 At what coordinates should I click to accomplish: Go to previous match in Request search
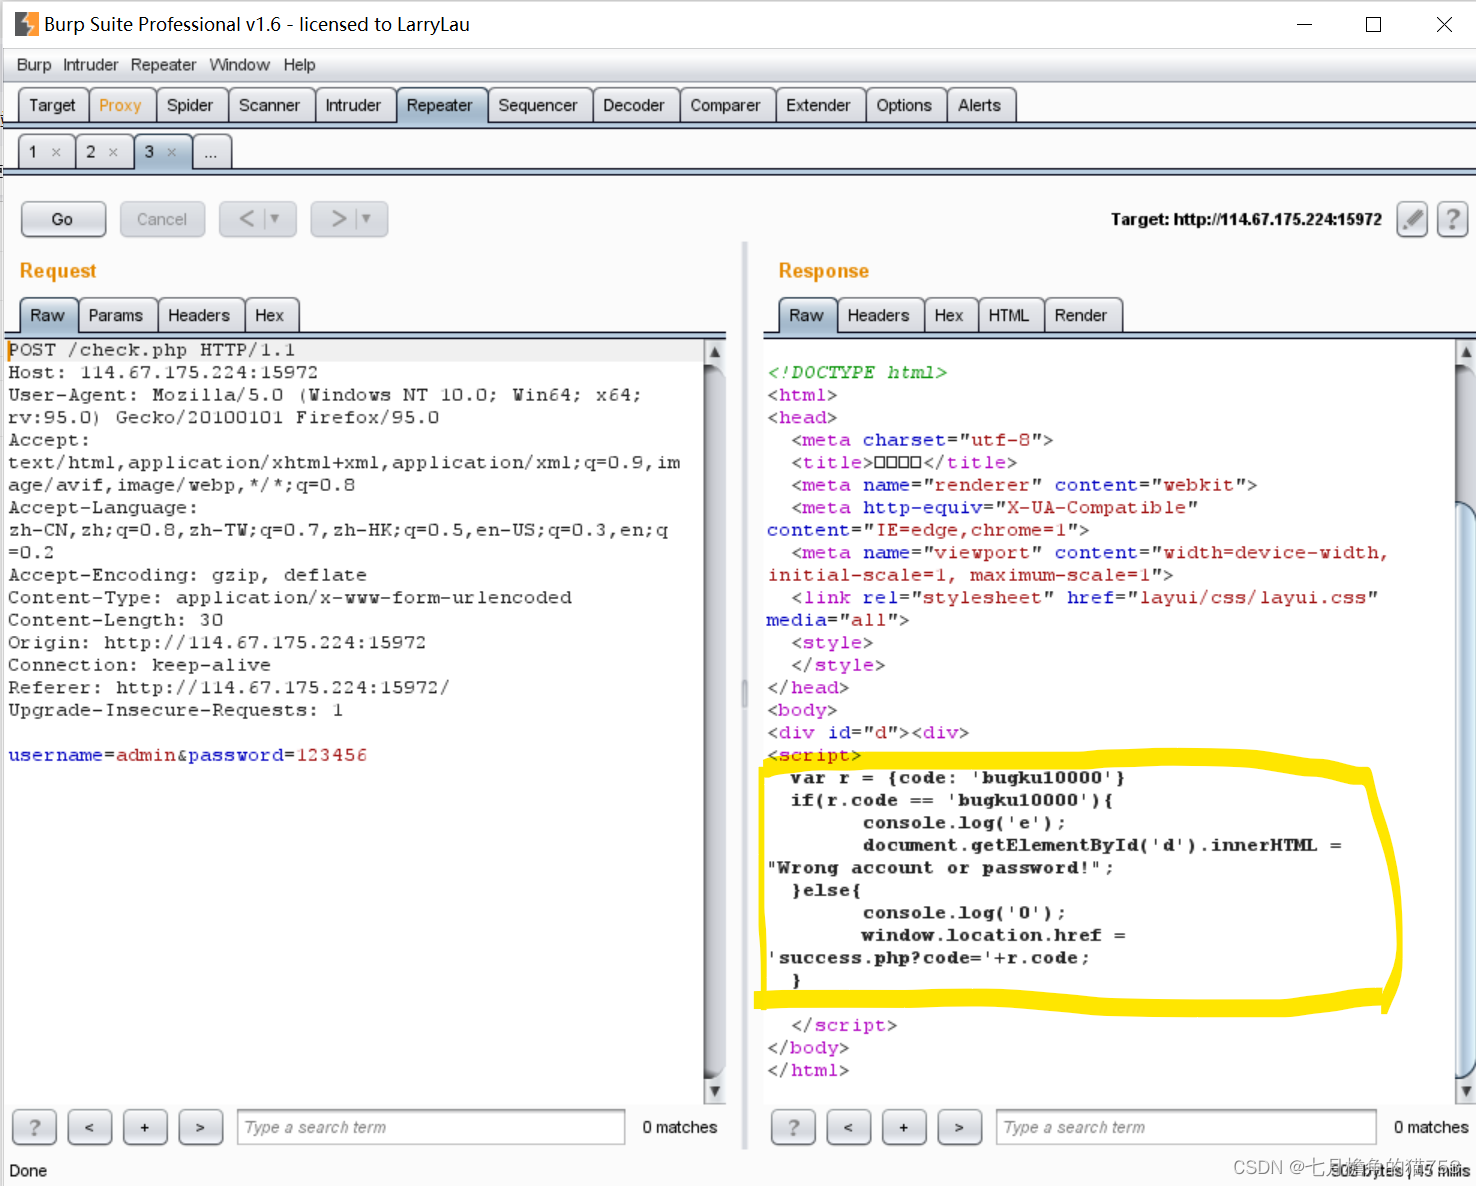coord(89,1127)
